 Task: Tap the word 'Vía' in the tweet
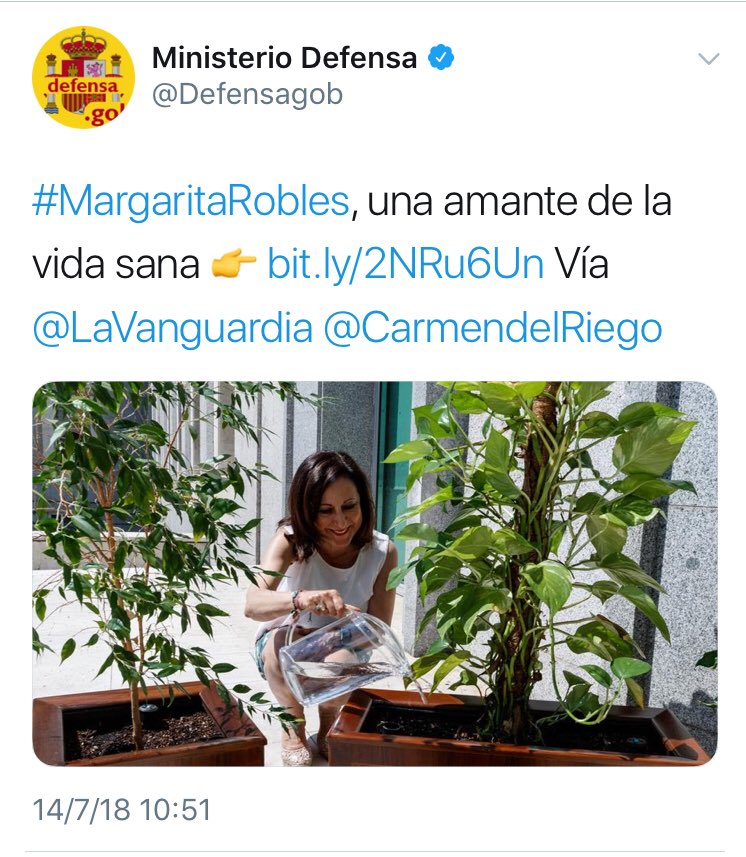click(581, 265)
